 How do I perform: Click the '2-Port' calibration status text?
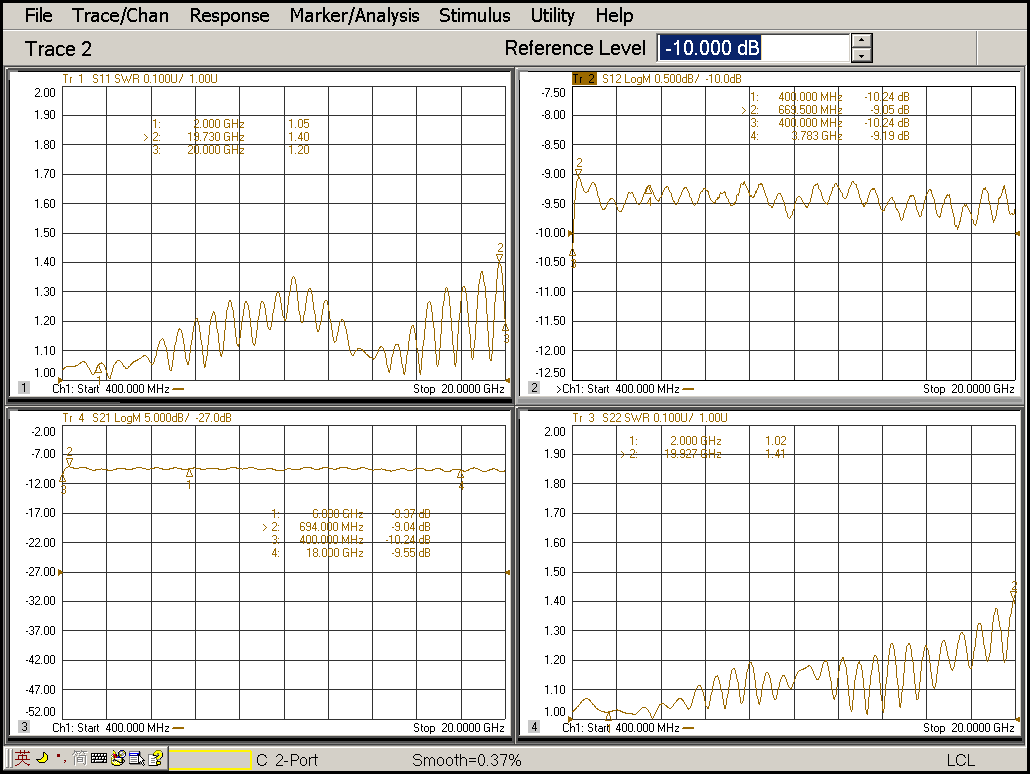(296, 760)
